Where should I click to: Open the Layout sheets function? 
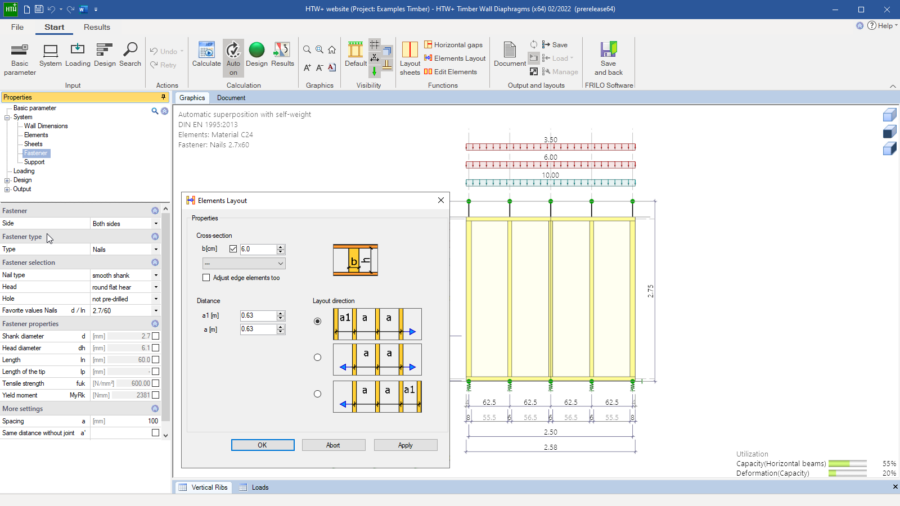[x=410, y=58]
